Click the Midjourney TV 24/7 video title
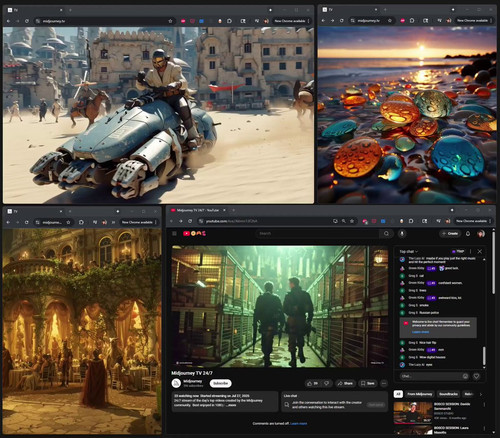Screen dimensions: 500x438 coord(192,373)
